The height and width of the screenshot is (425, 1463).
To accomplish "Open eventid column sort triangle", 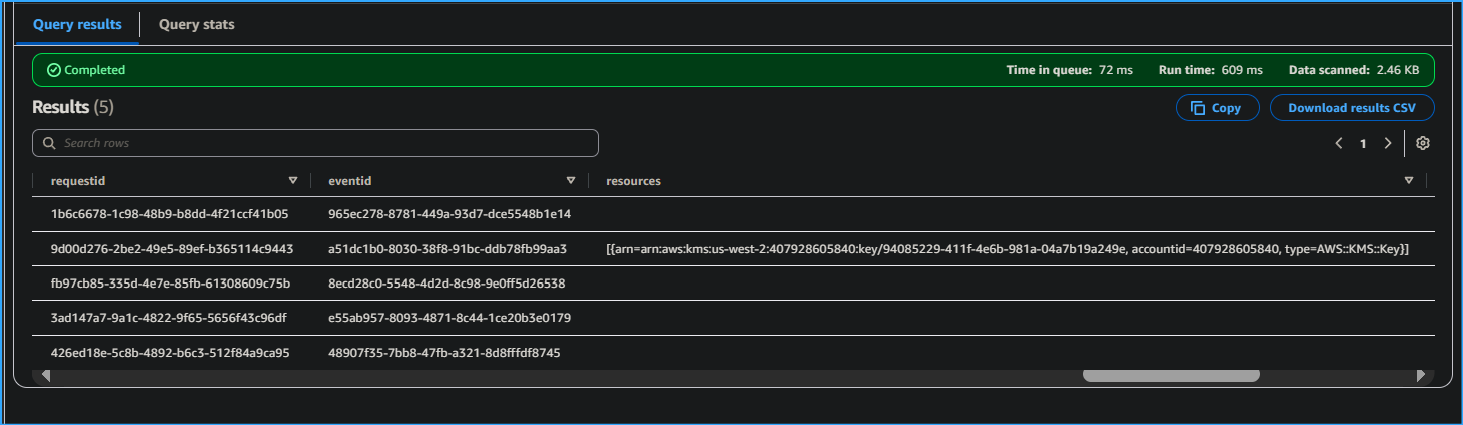I will pos(571,181).
